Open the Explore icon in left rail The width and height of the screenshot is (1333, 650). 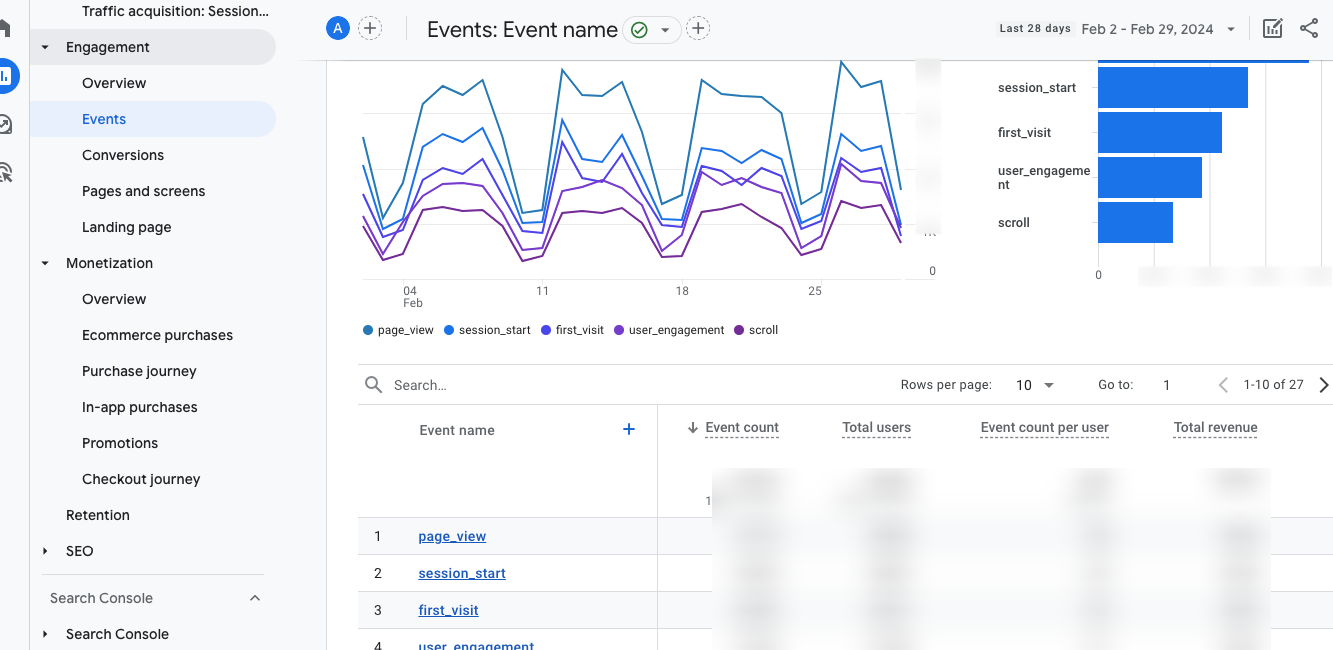[x=5, y=124]
